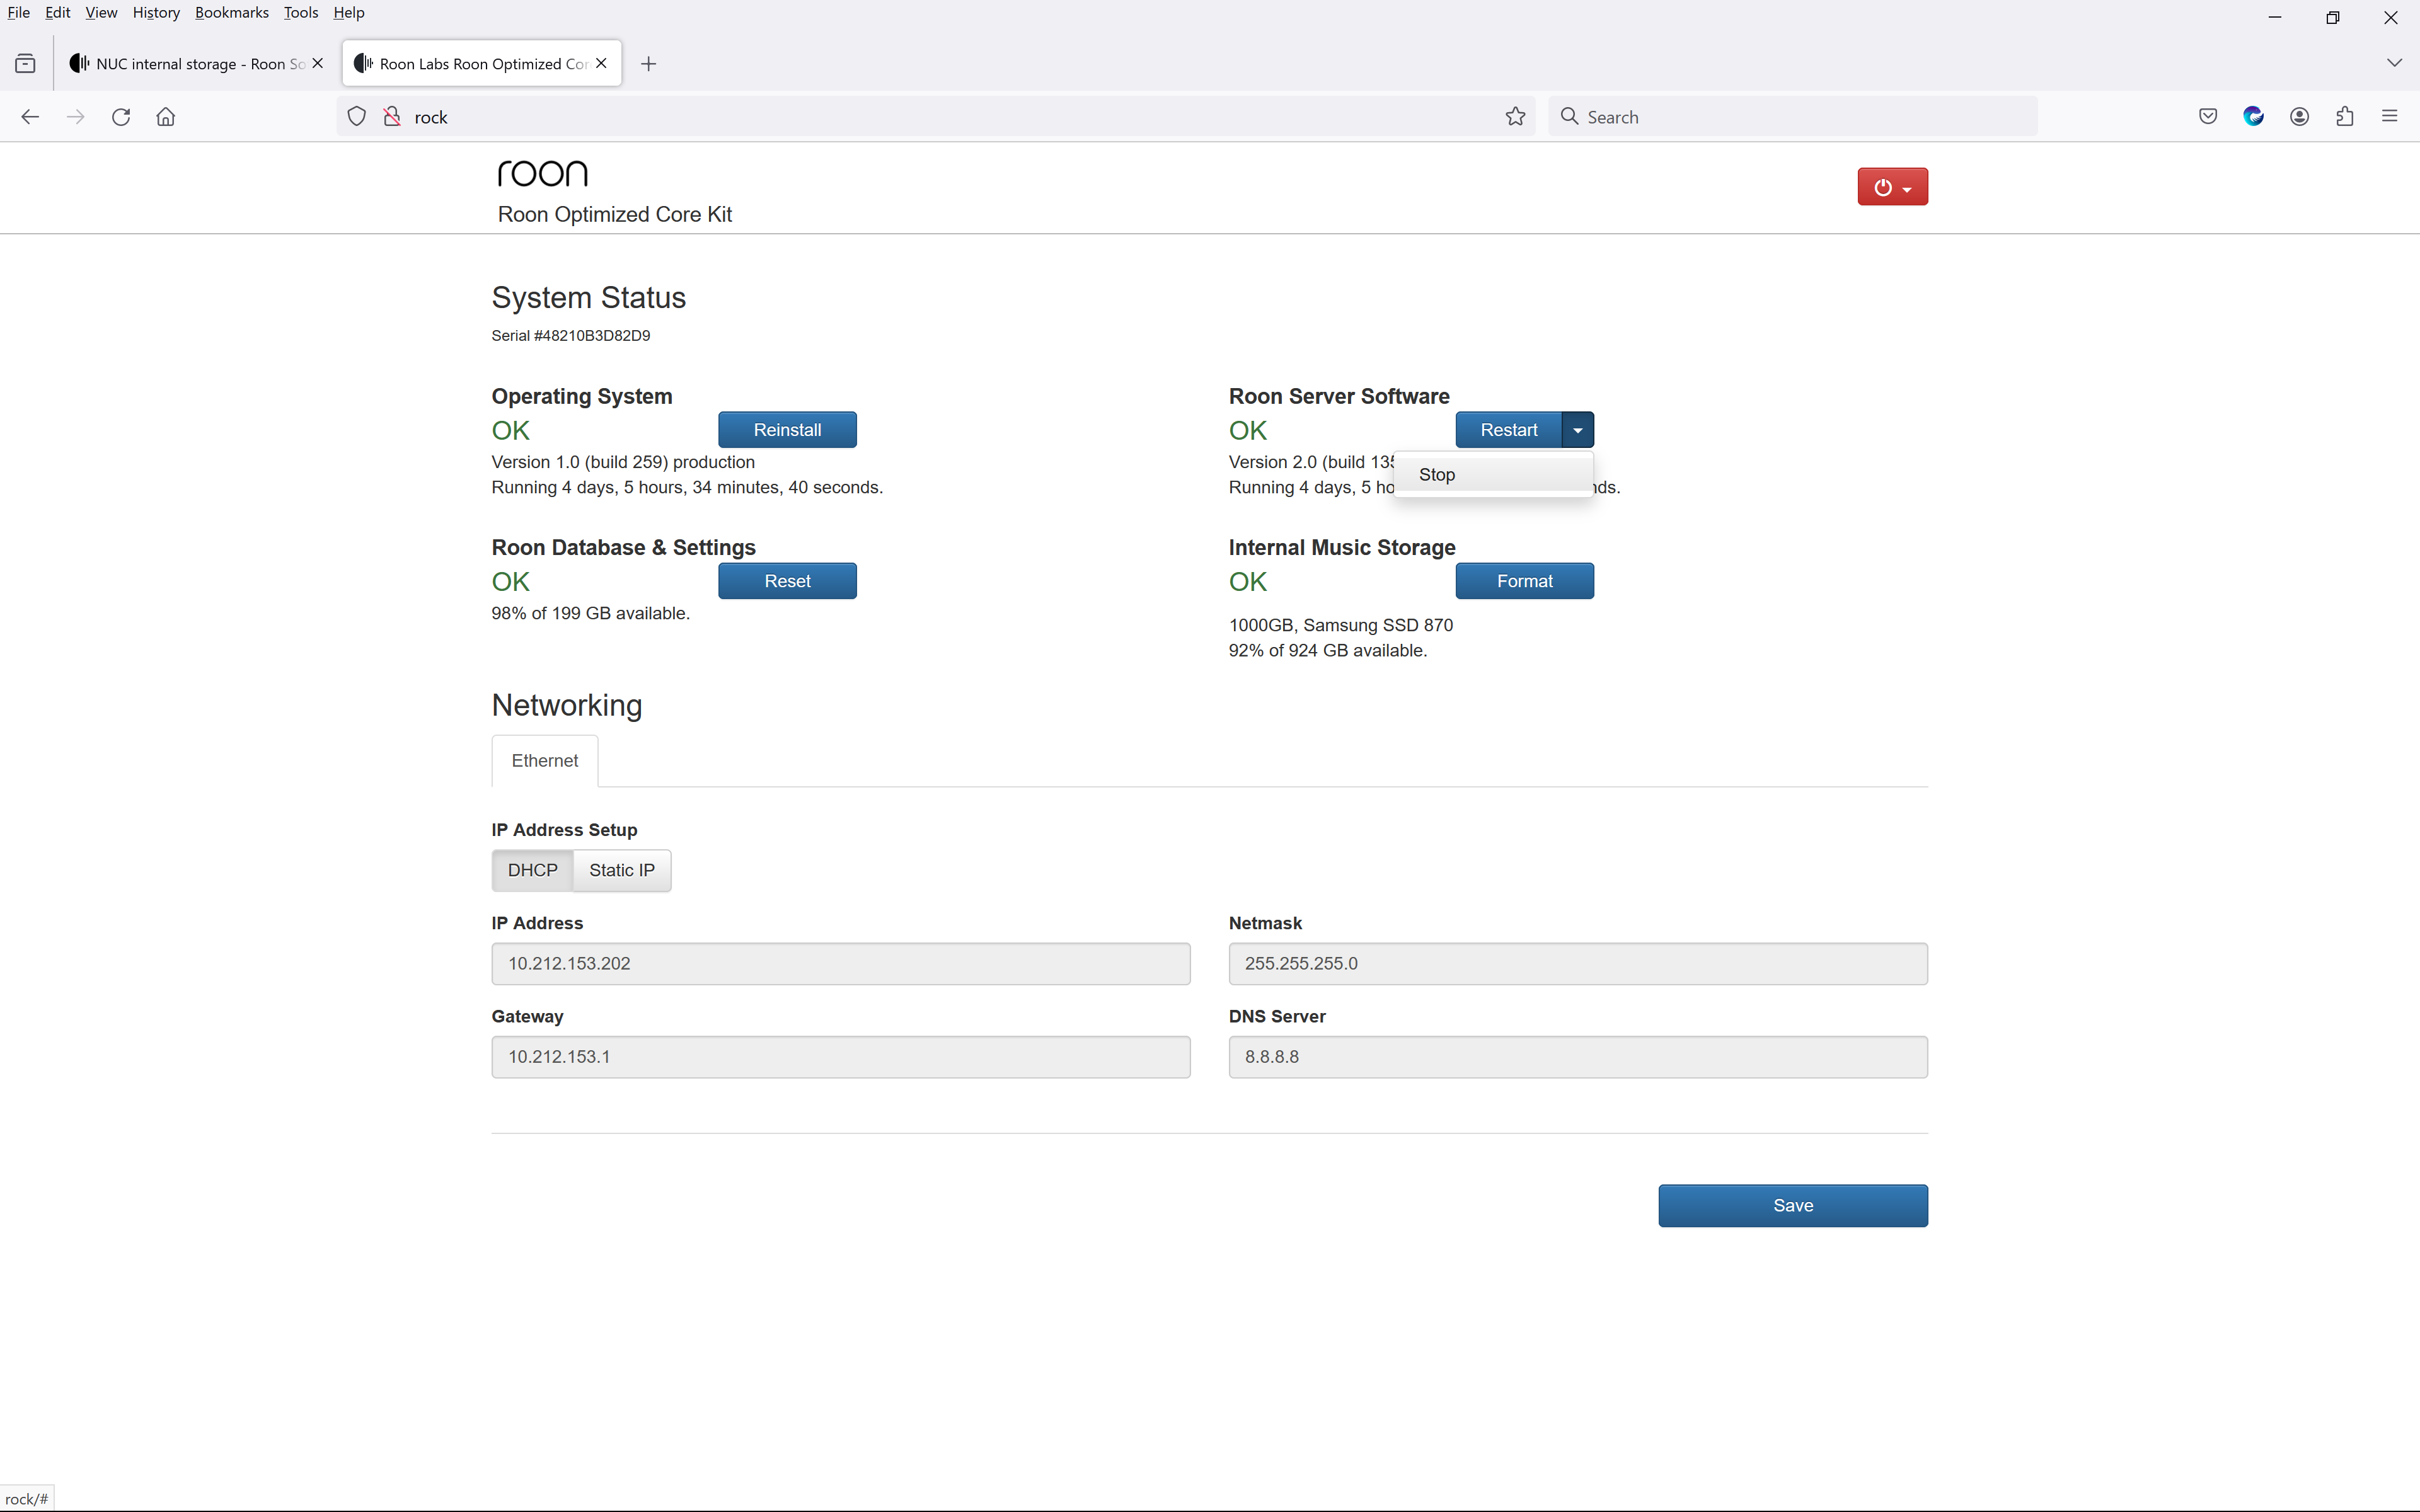
Task: Open the Tools menu
Action: [300, 13]
